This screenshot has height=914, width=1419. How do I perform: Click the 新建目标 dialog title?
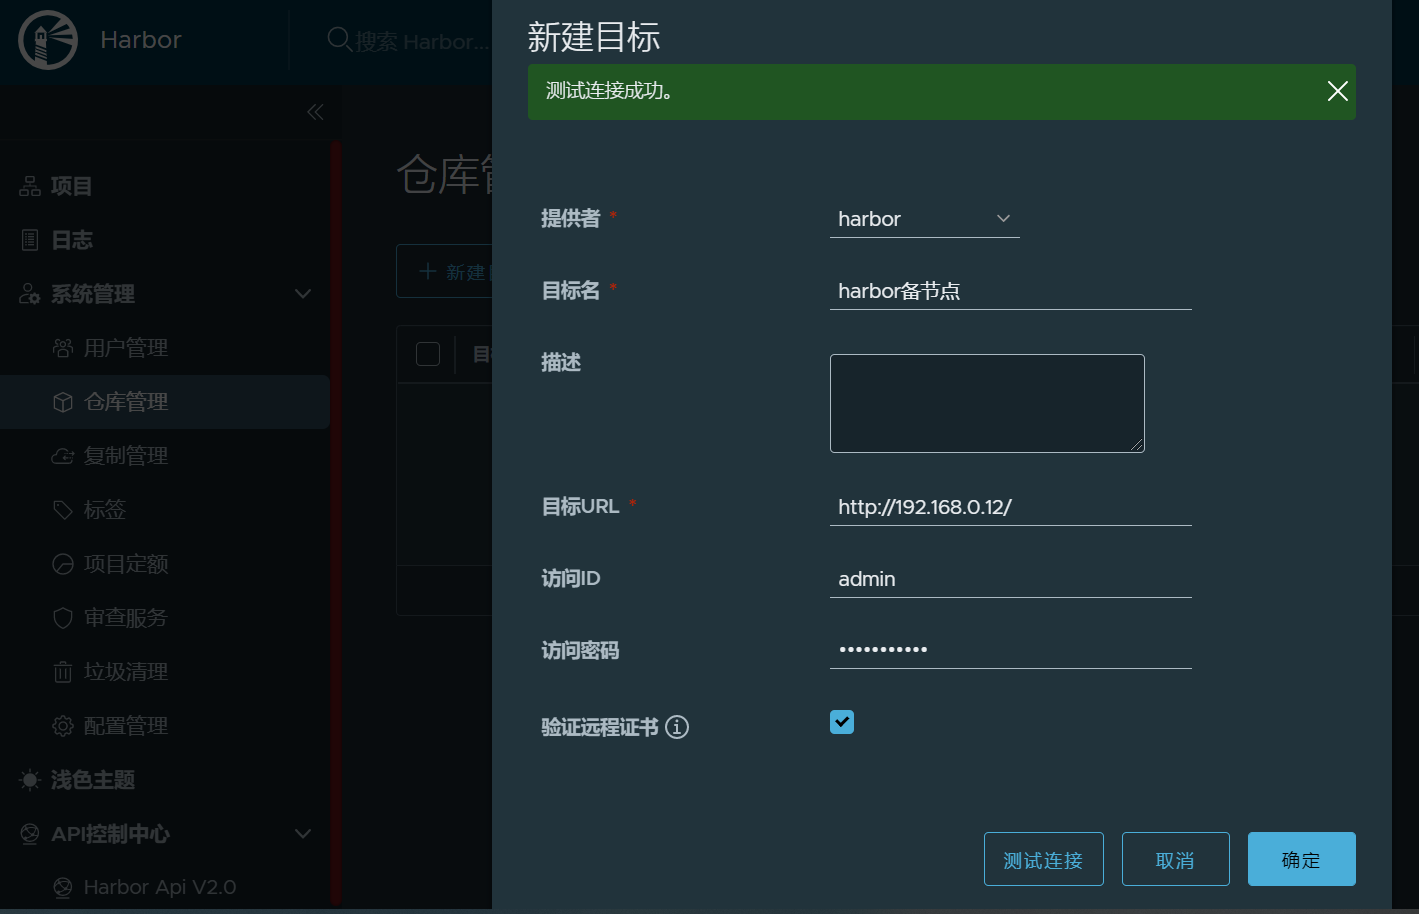point(594,37)
